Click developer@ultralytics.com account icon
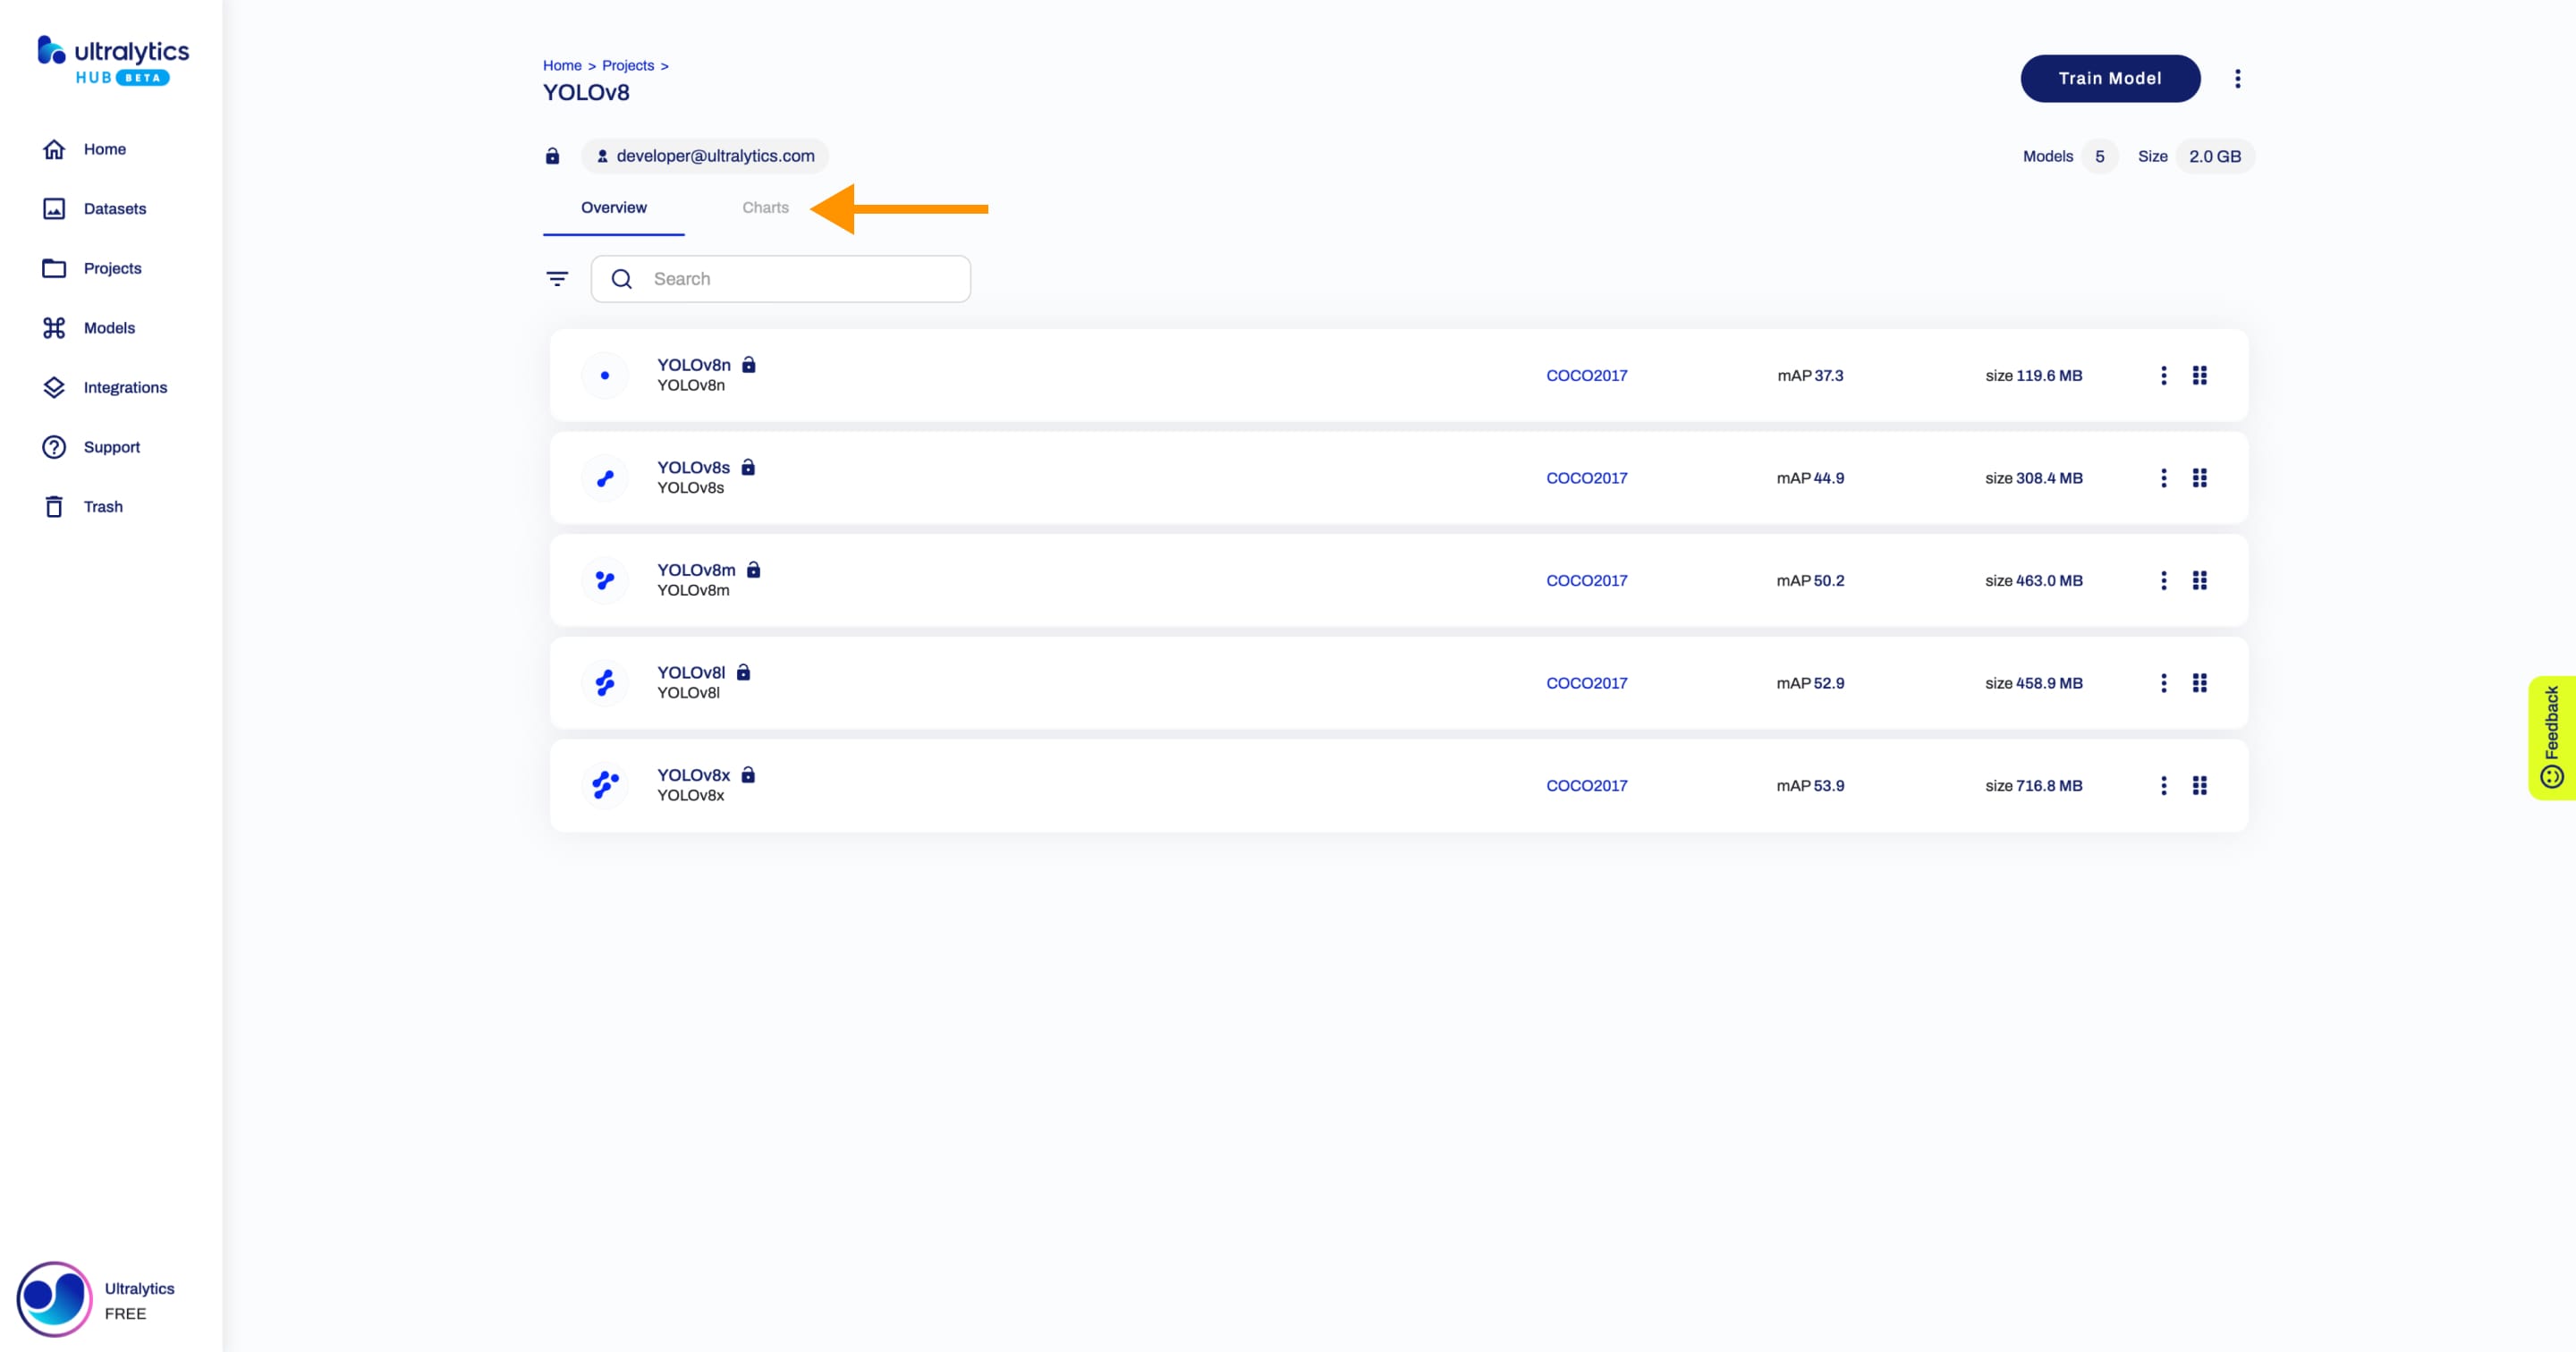Viewport: 2576px width, 1352px height. click(x=599, y=155)
